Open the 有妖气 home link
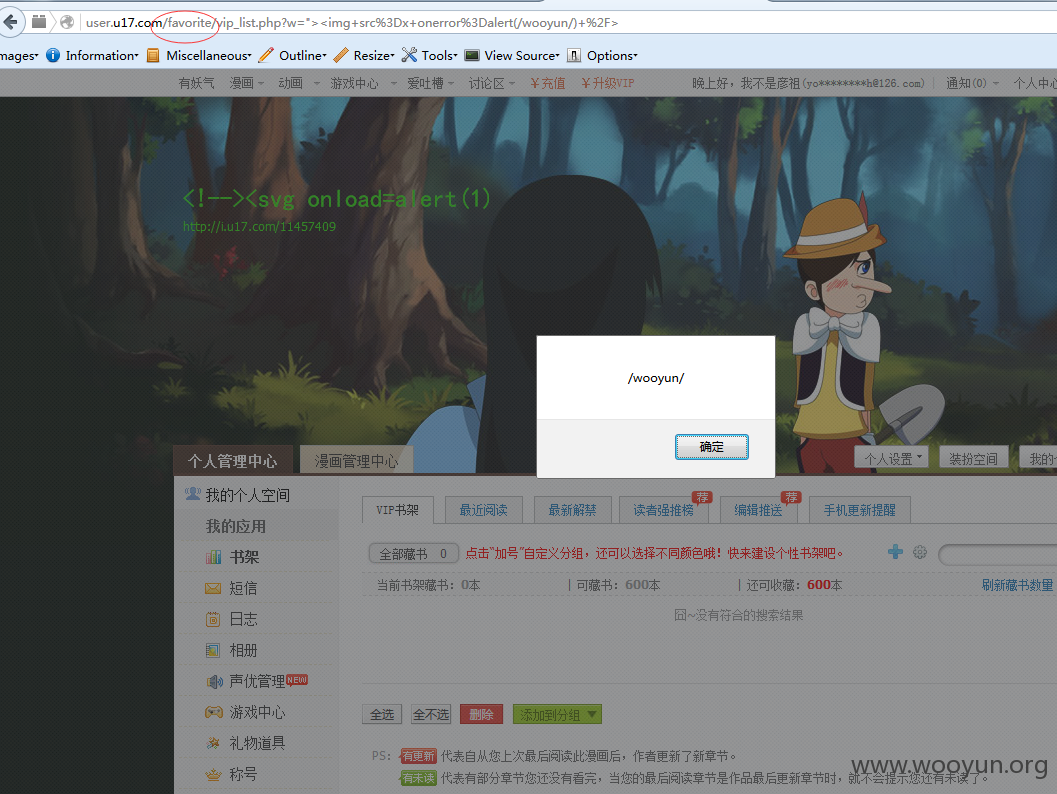Screen dimensions: 1057x794 click(196, 83)
